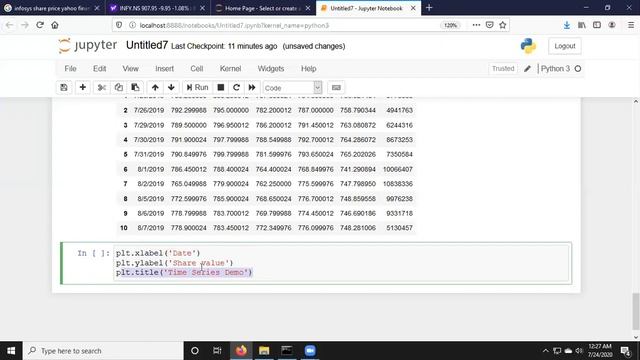The image size is (640, 360).
Task: Click the page vertical scrollbar thumb
Action: tap(636, 311)
